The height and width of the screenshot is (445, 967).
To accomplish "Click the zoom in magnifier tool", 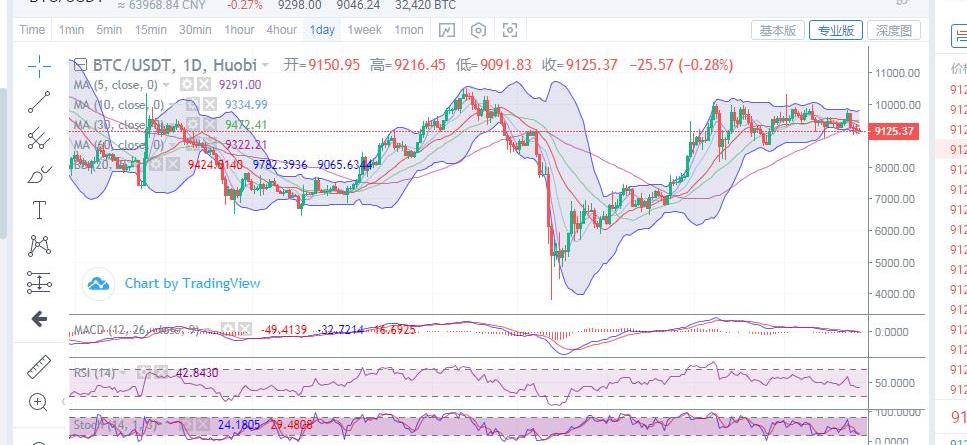I will [x=39, y=402].
